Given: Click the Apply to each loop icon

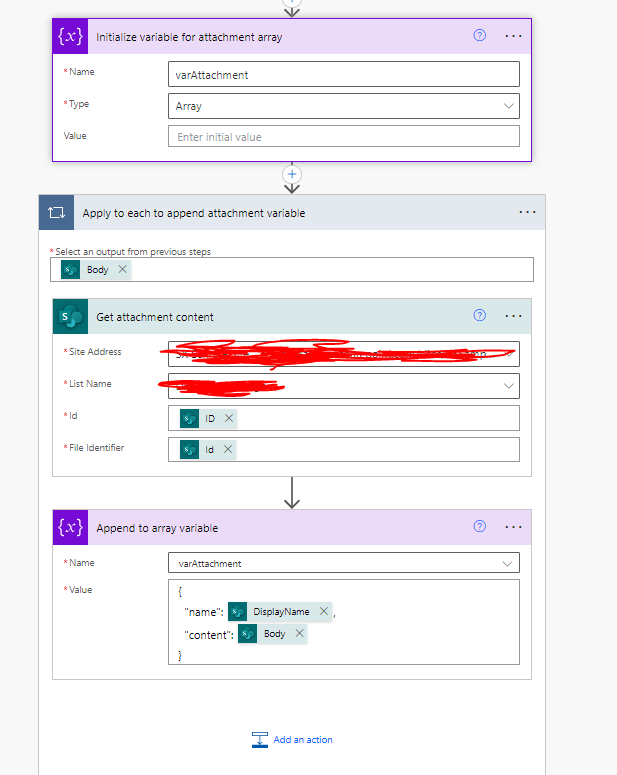Looking at the screenshot, I should click(x=56, y=213).
